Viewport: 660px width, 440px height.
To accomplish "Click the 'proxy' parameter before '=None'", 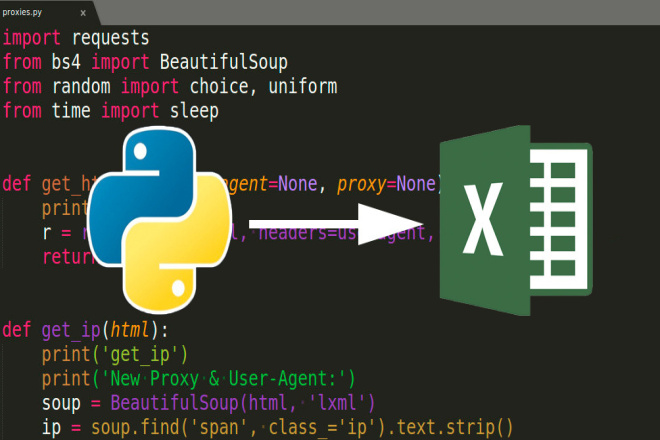I will click(x=362, y=184).
